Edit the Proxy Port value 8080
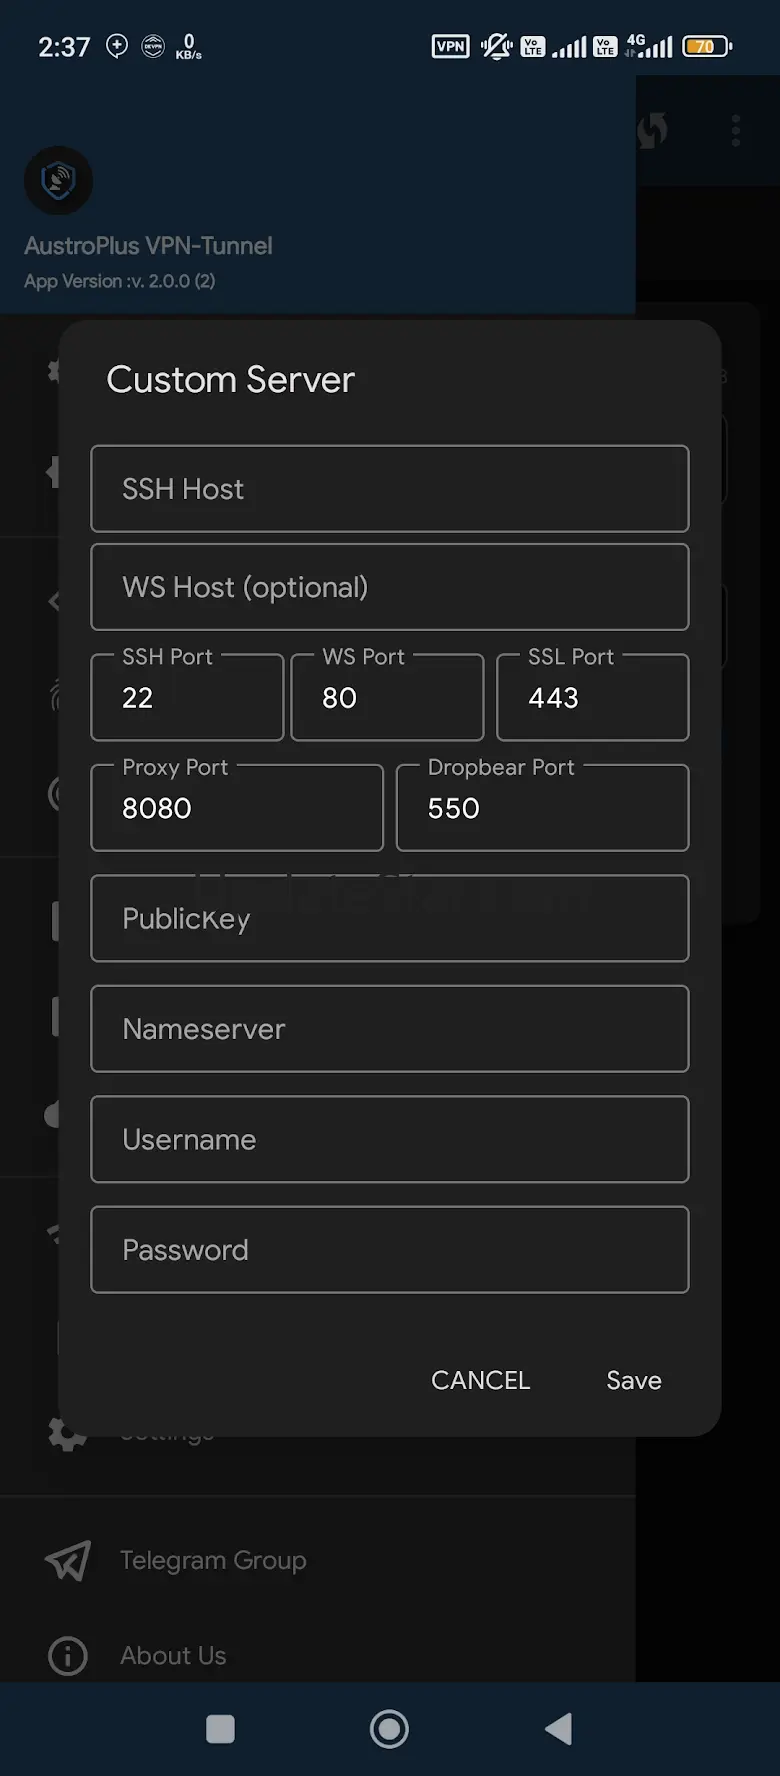The height and width of the screenshot is (1776, 780). [x=237, y=808]
